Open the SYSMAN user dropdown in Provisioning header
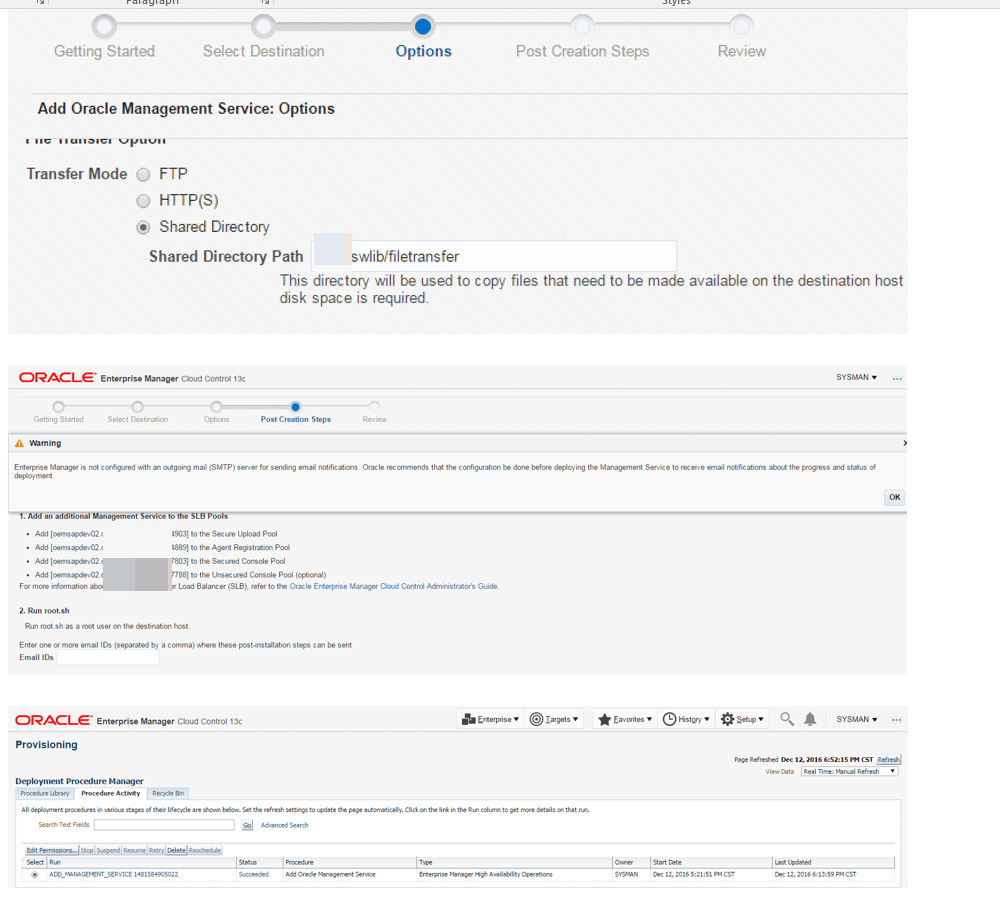Image resolution: width=1000 pixels, height=902 pixels. tap(857, 719)
